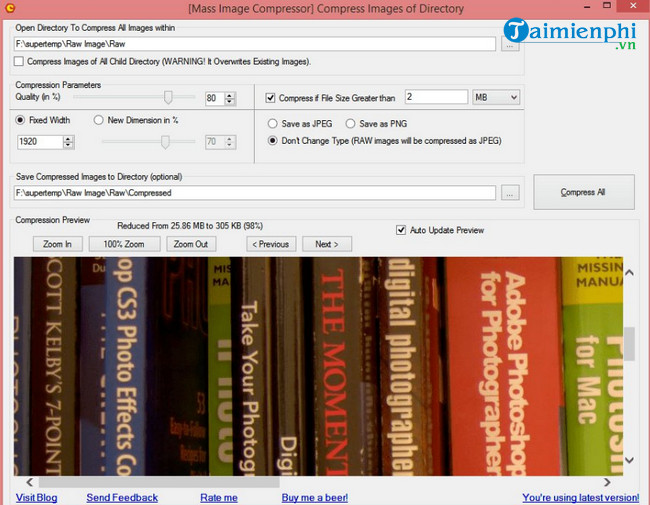Increase the Quality value with up arrow
650x505 pixels.
[230, 95]
